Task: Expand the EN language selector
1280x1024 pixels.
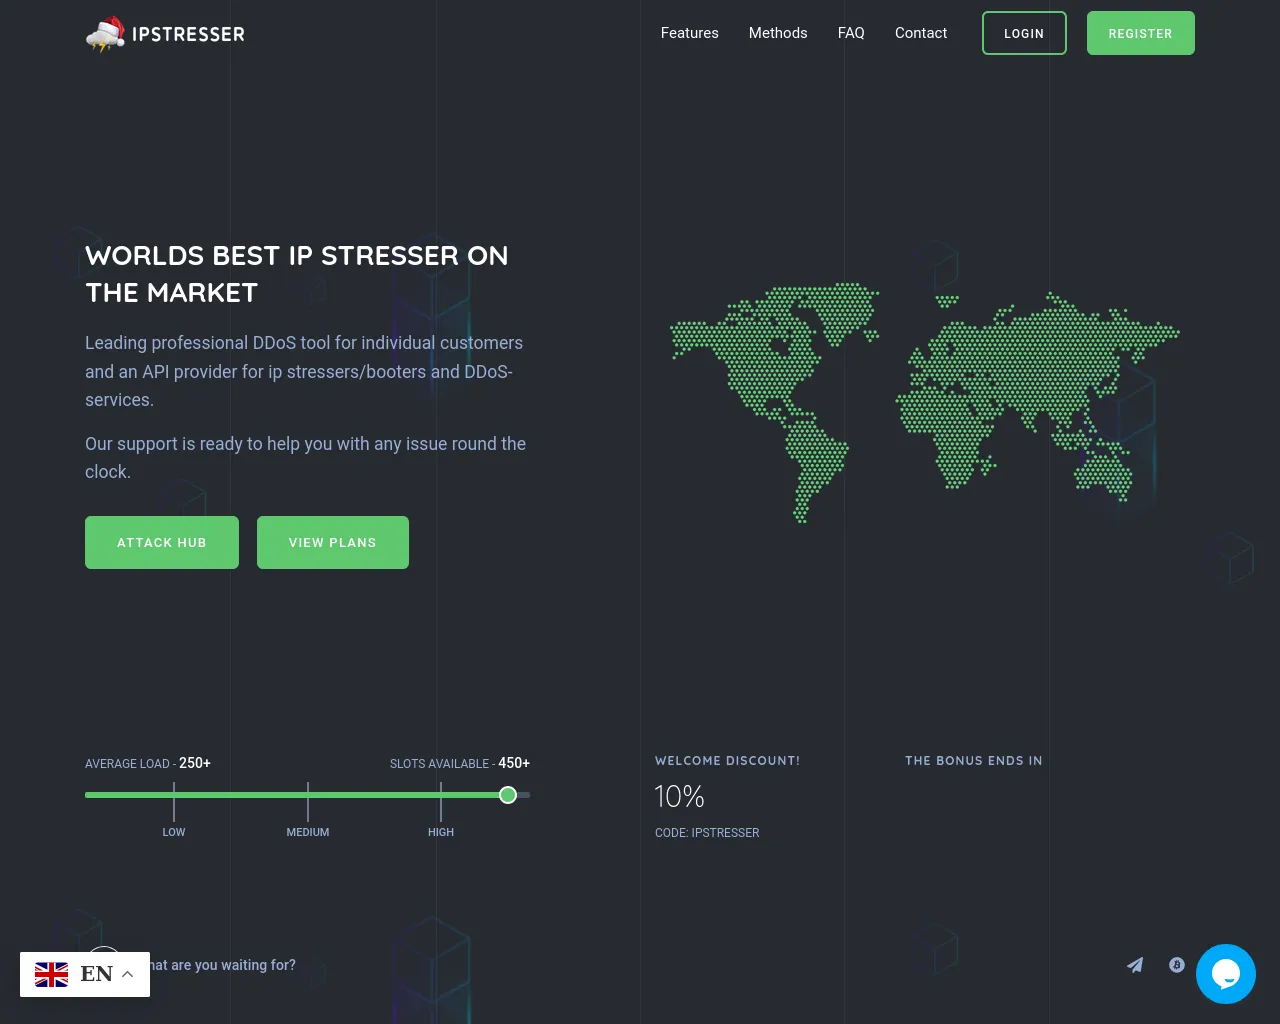Action: click(x=85, y=974)
